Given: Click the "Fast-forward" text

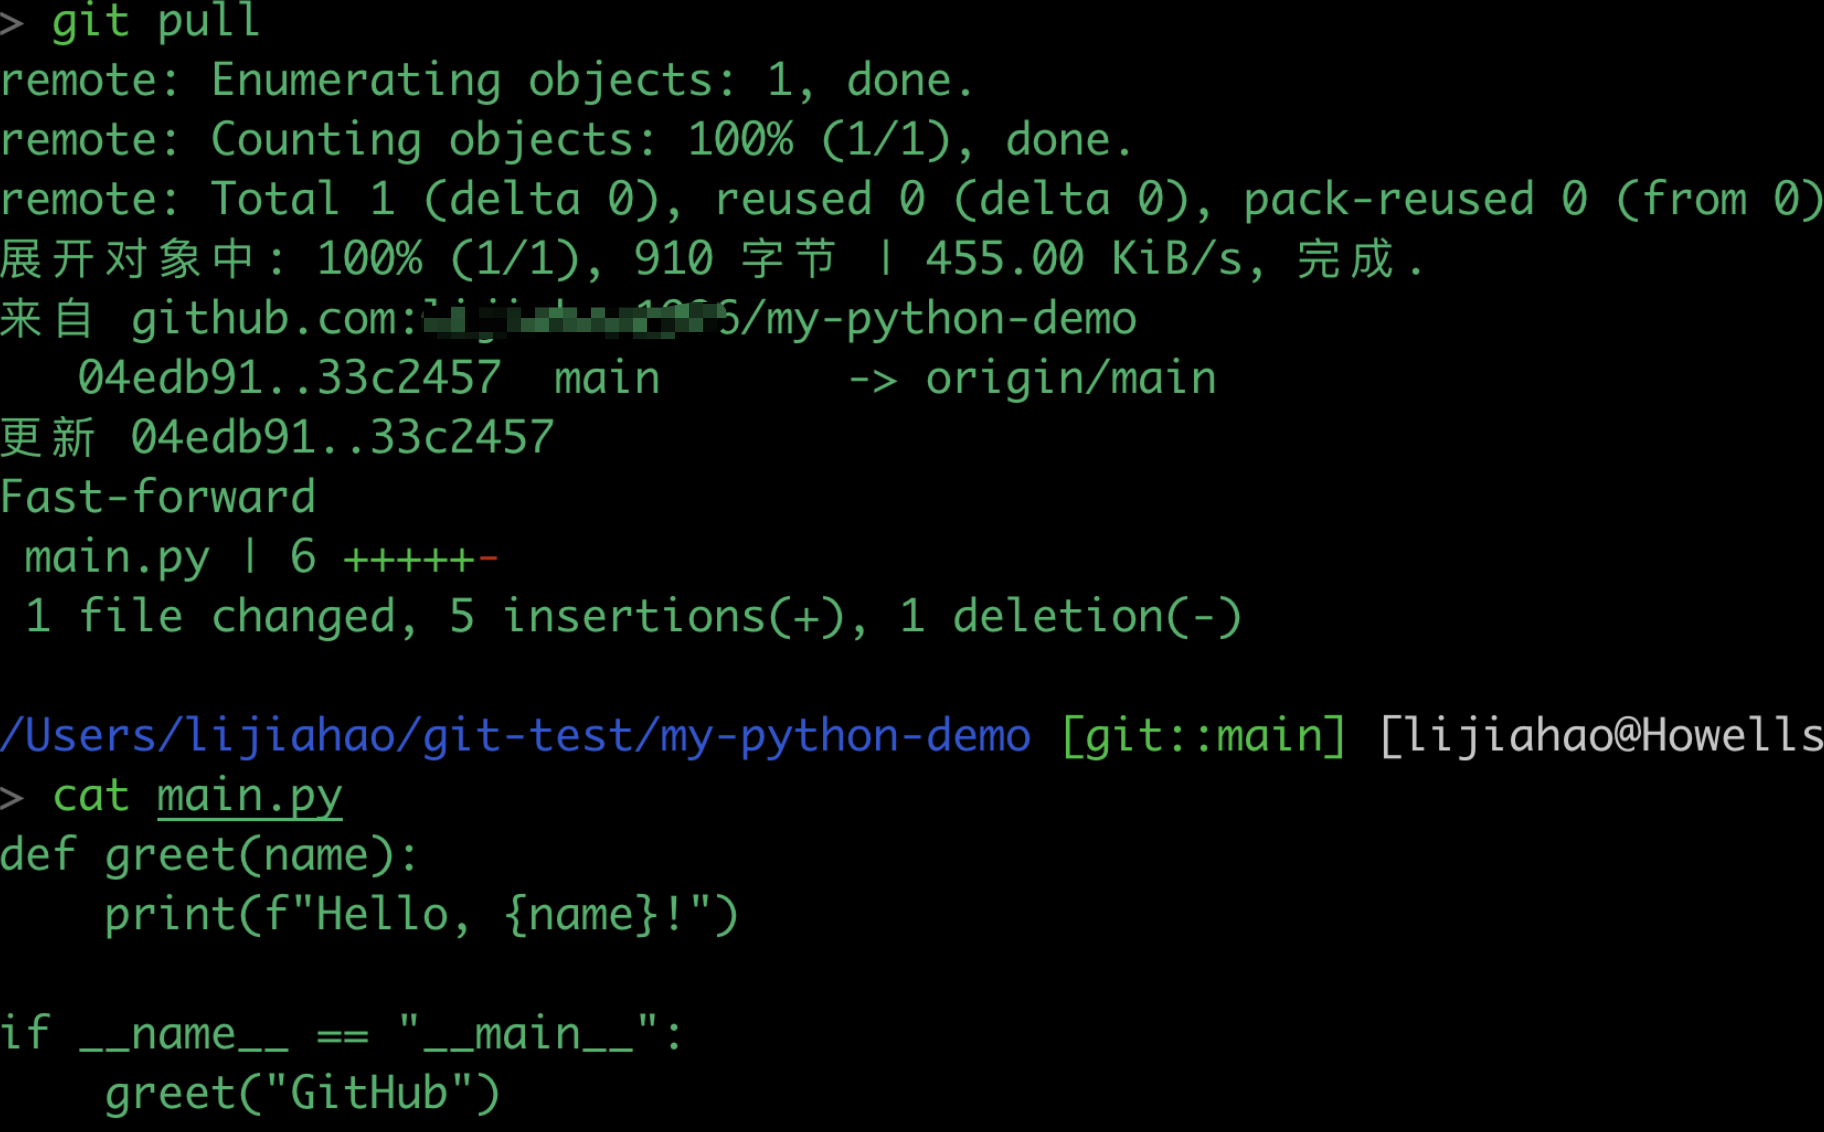Looking at the screenshot, I should click(158, 497).
